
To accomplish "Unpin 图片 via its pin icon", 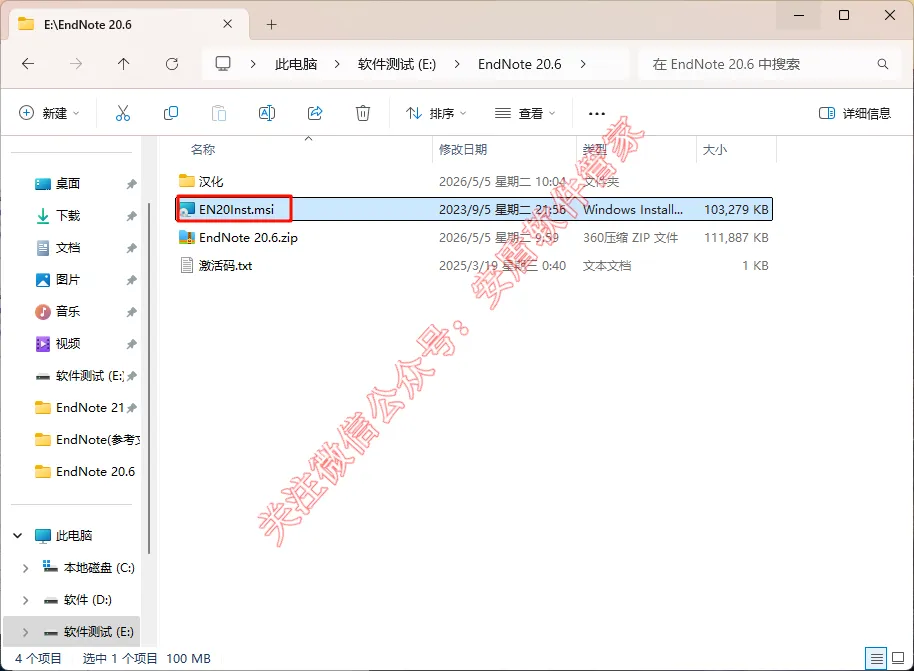I will click(x=132, y=280).
